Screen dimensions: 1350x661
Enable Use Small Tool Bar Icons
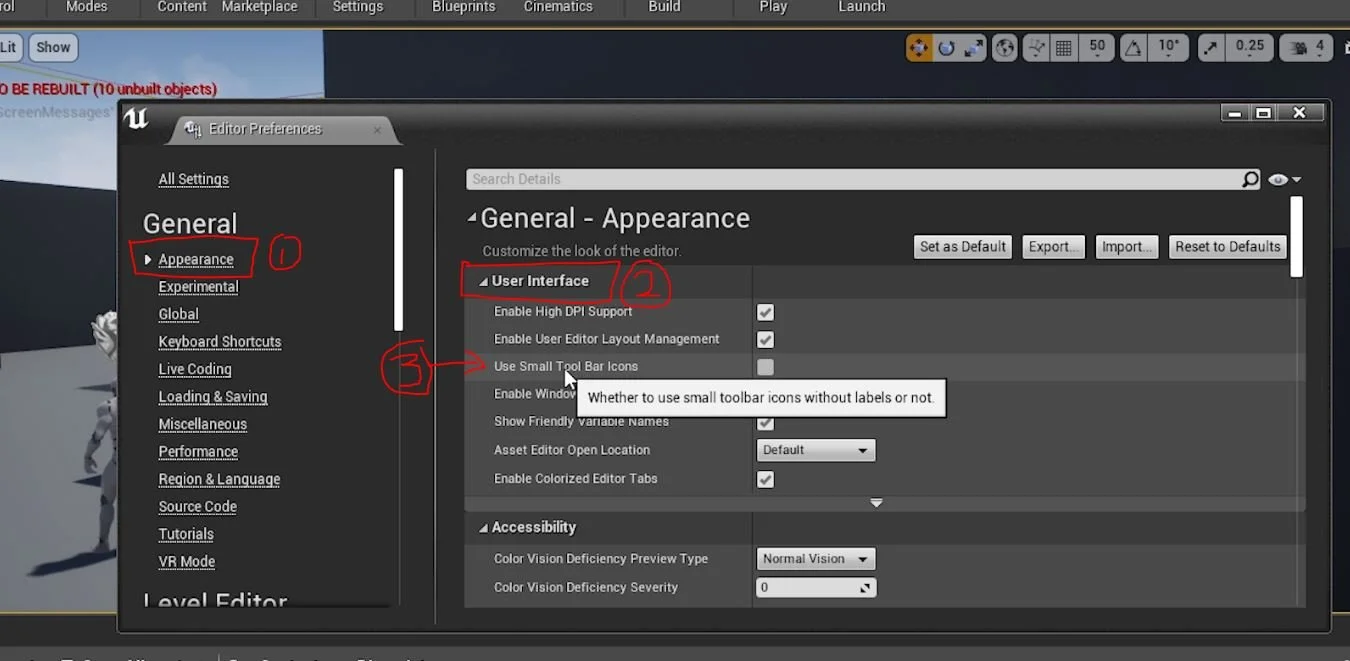tap(765, 367)
